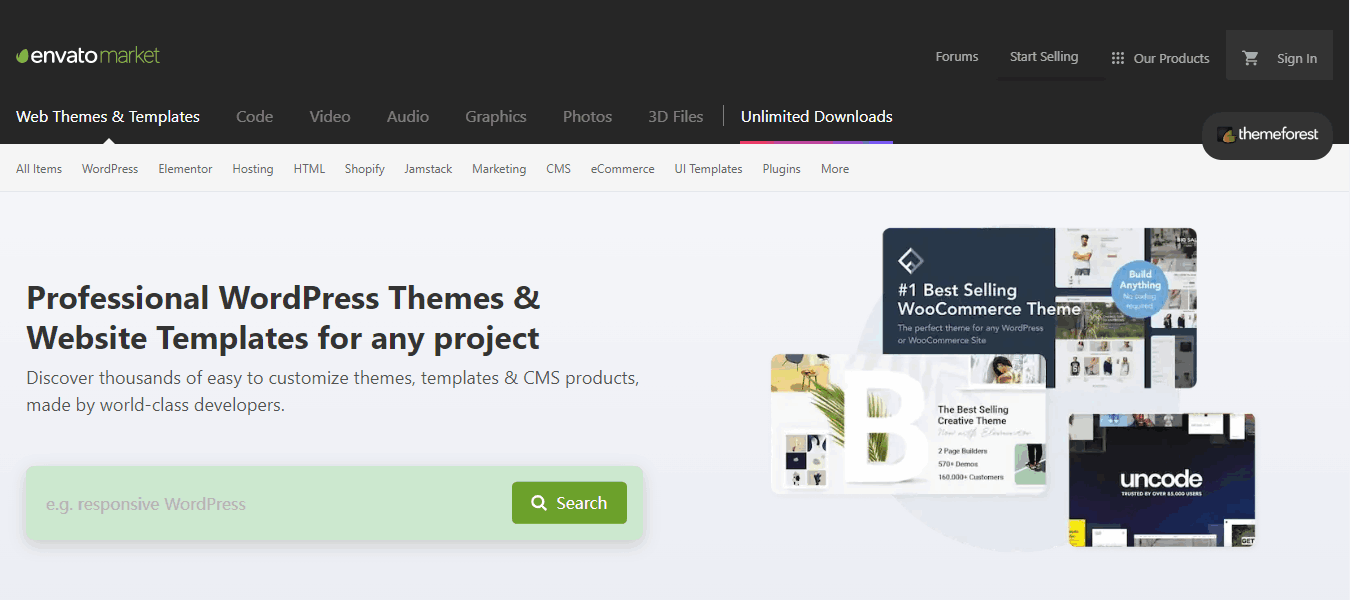
Task: Click the themeforest flame badge icon
Action: [1225, 133]
